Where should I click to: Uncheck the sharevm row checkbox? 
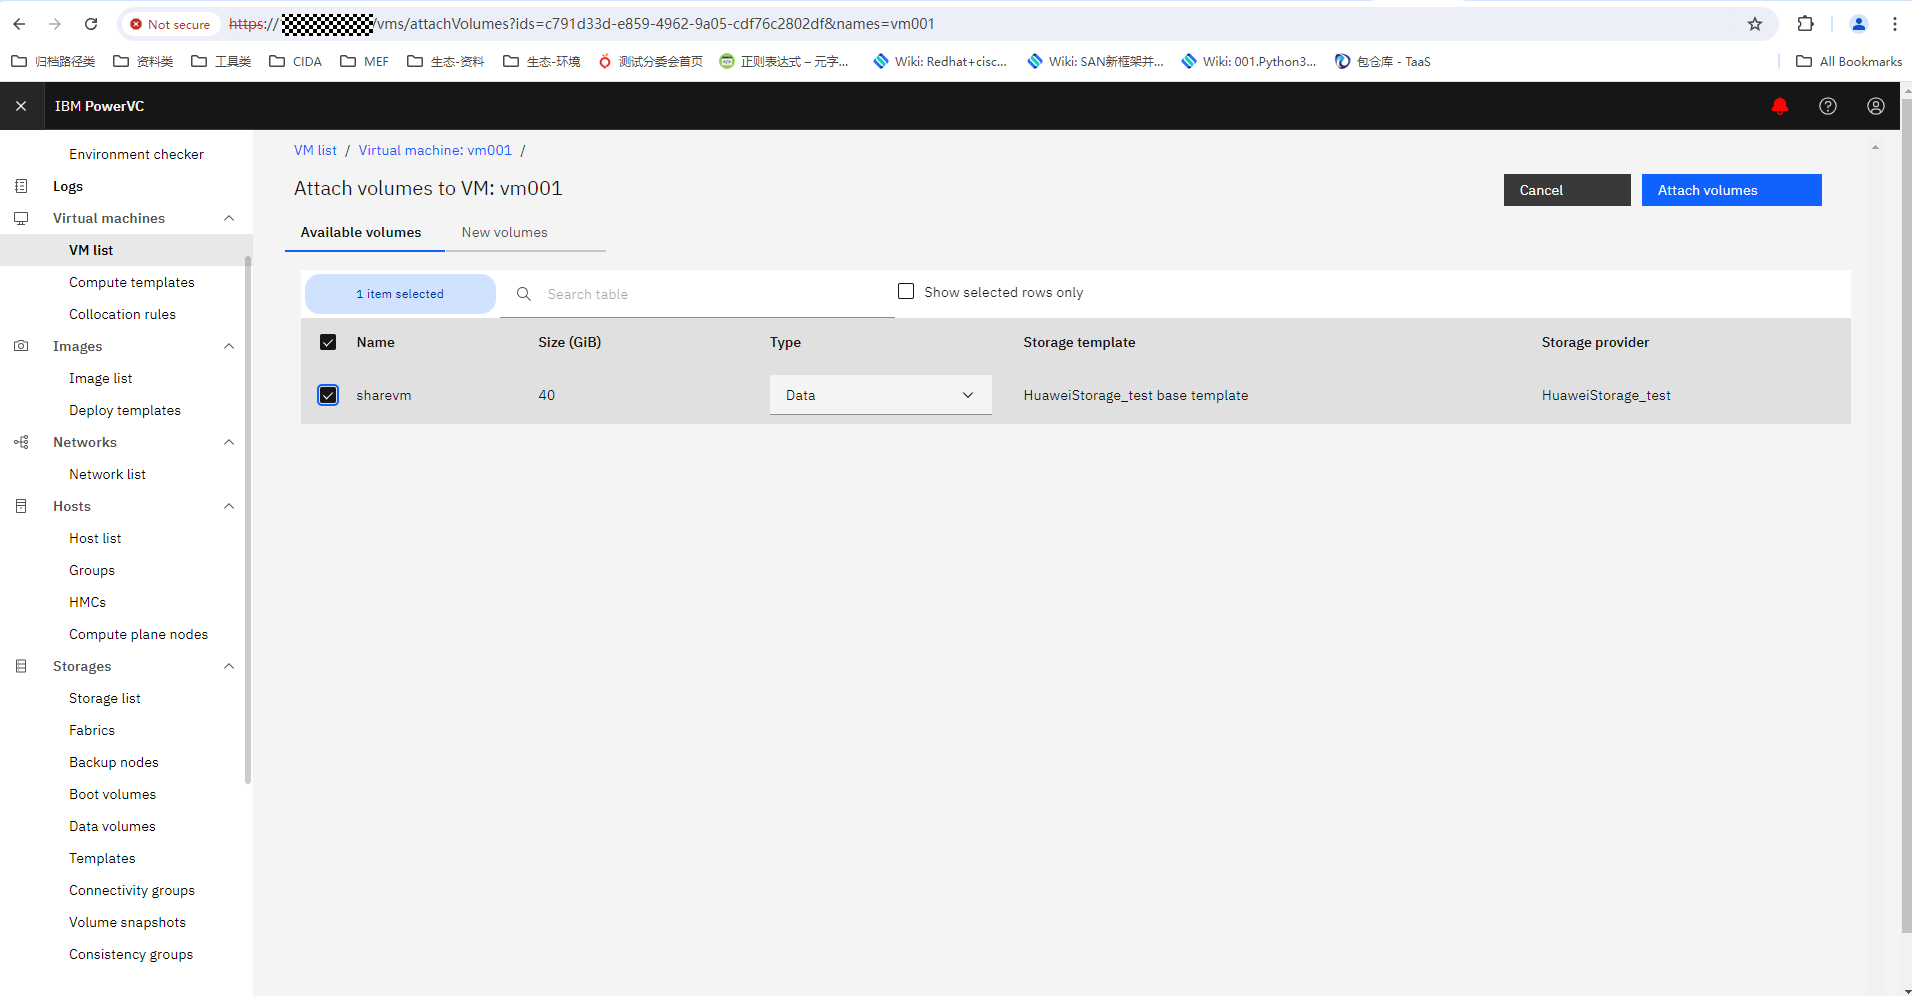pos(328,395)
